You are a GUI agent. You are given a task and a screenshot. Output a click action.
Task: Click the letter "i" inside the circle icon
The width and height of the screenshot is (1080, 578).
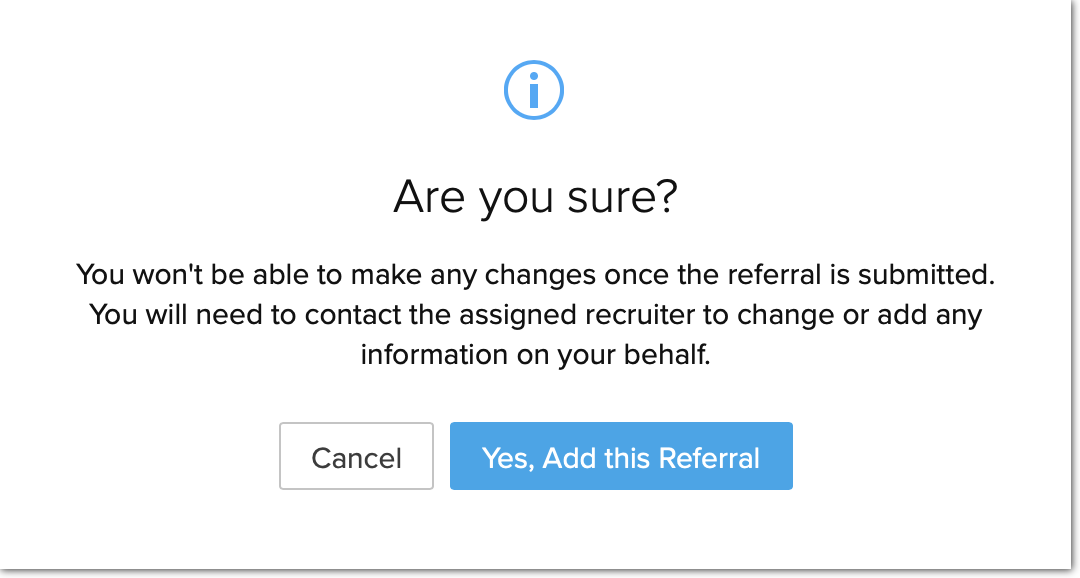coord(534,92)
